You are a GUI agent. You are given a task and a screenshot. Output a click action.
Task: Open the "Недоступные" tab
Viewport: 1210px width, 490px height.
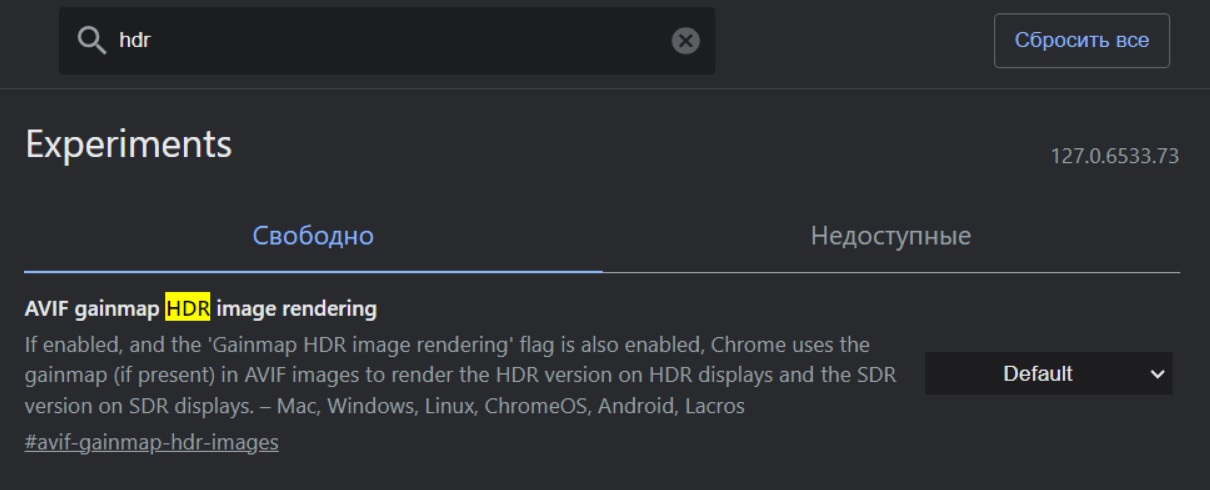coord(890,237)
